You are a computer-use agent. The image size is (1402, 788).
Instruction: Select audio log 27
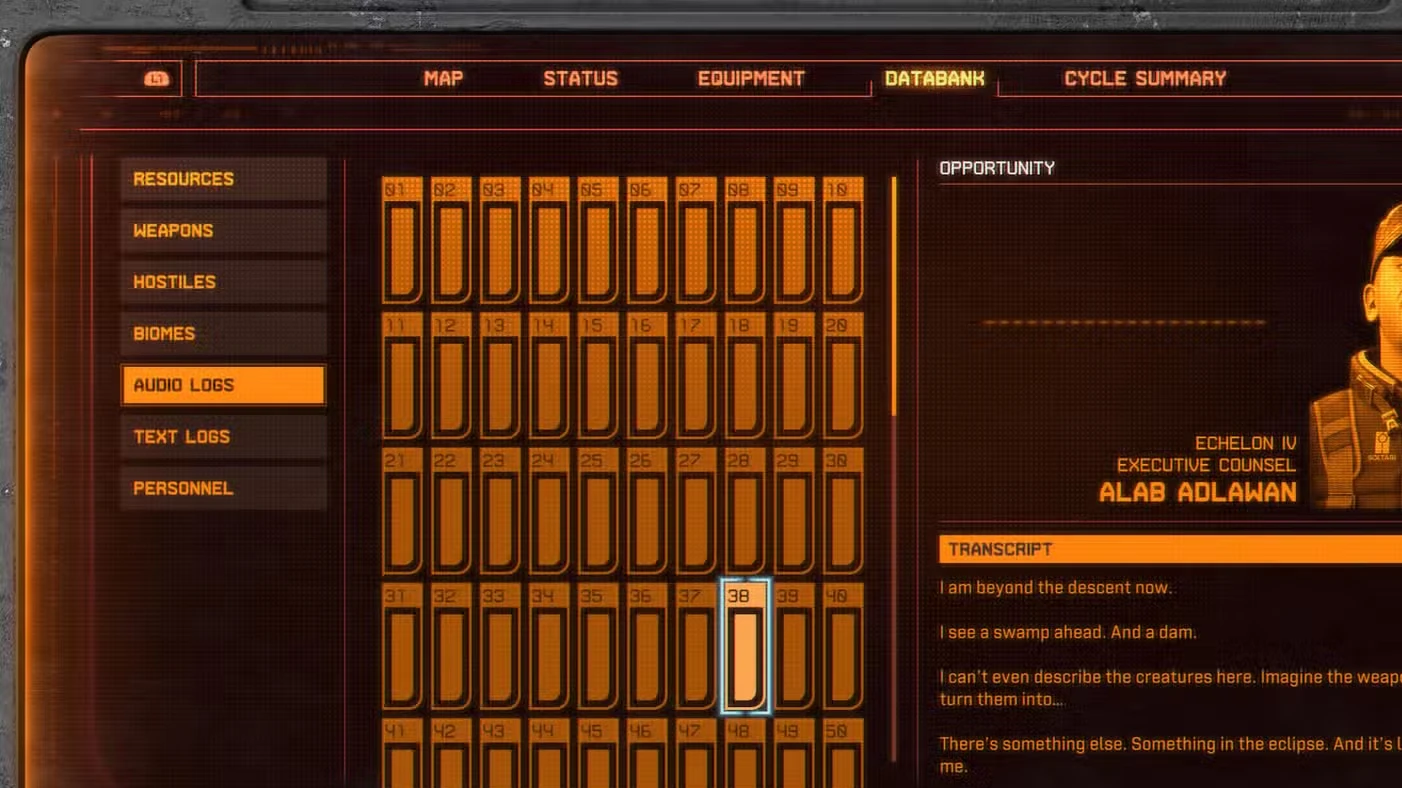(696, 511)
